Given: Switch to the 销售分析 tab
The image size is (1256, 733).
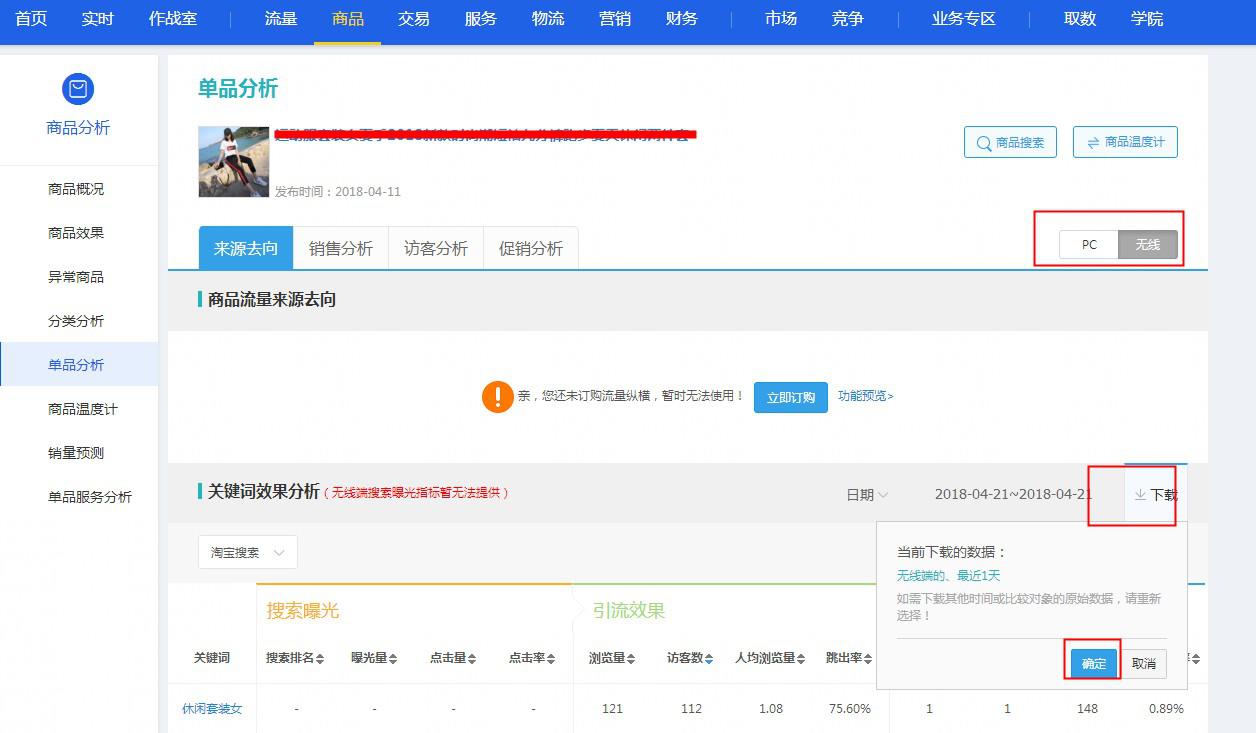Looking at the screenshot, I should click(340, 247).
